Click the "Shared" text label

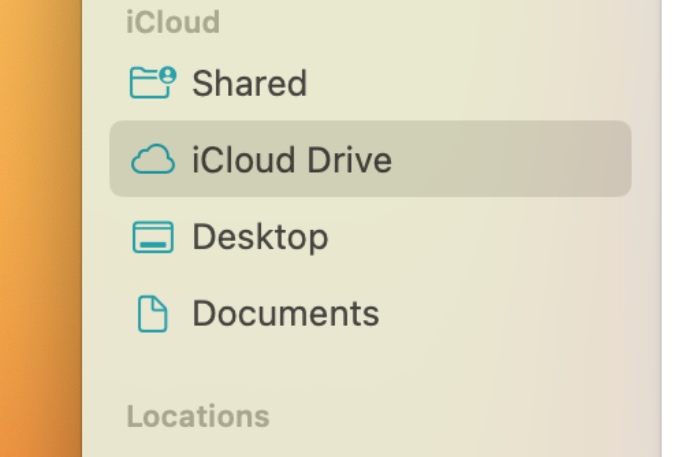249,83
